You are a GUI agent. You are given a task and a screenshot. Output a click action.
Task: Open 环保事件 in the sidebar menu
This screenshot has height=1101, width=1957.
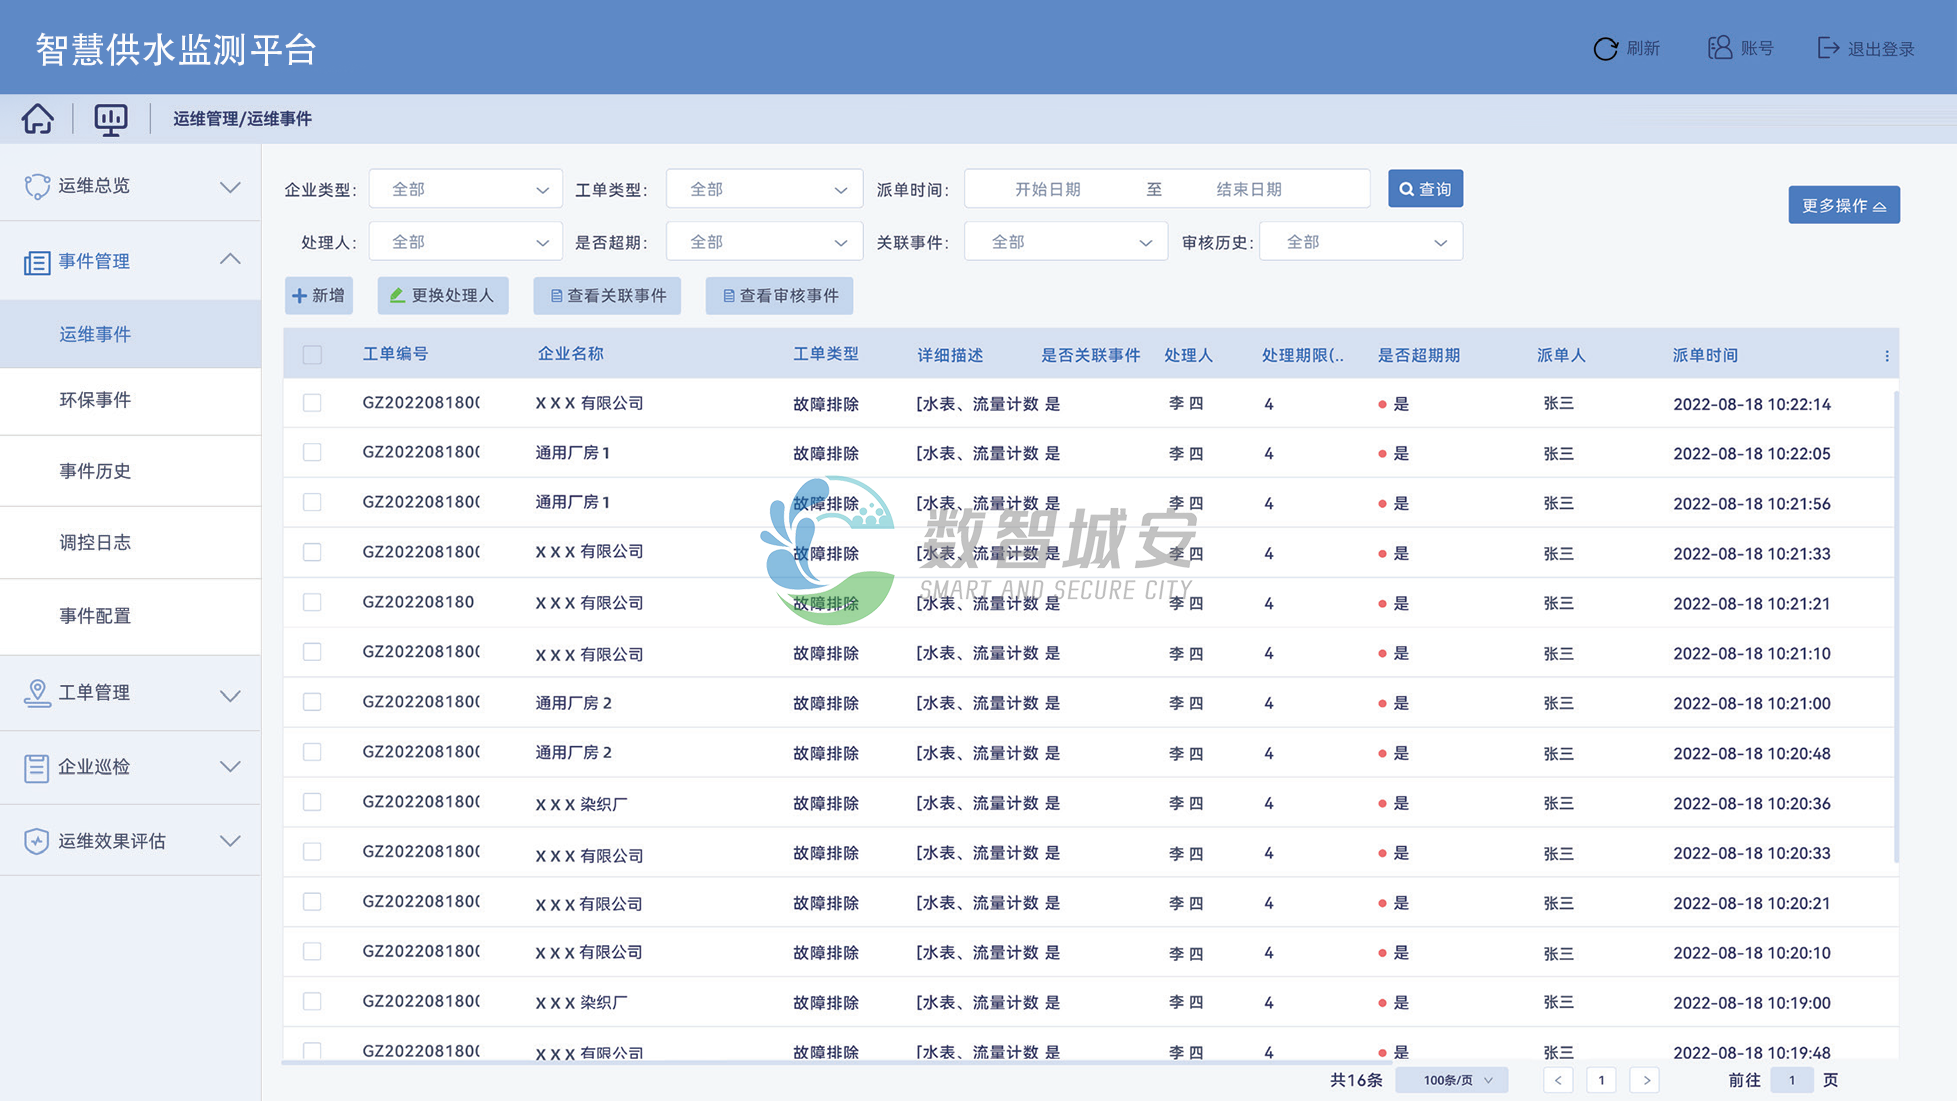[95, 400]
